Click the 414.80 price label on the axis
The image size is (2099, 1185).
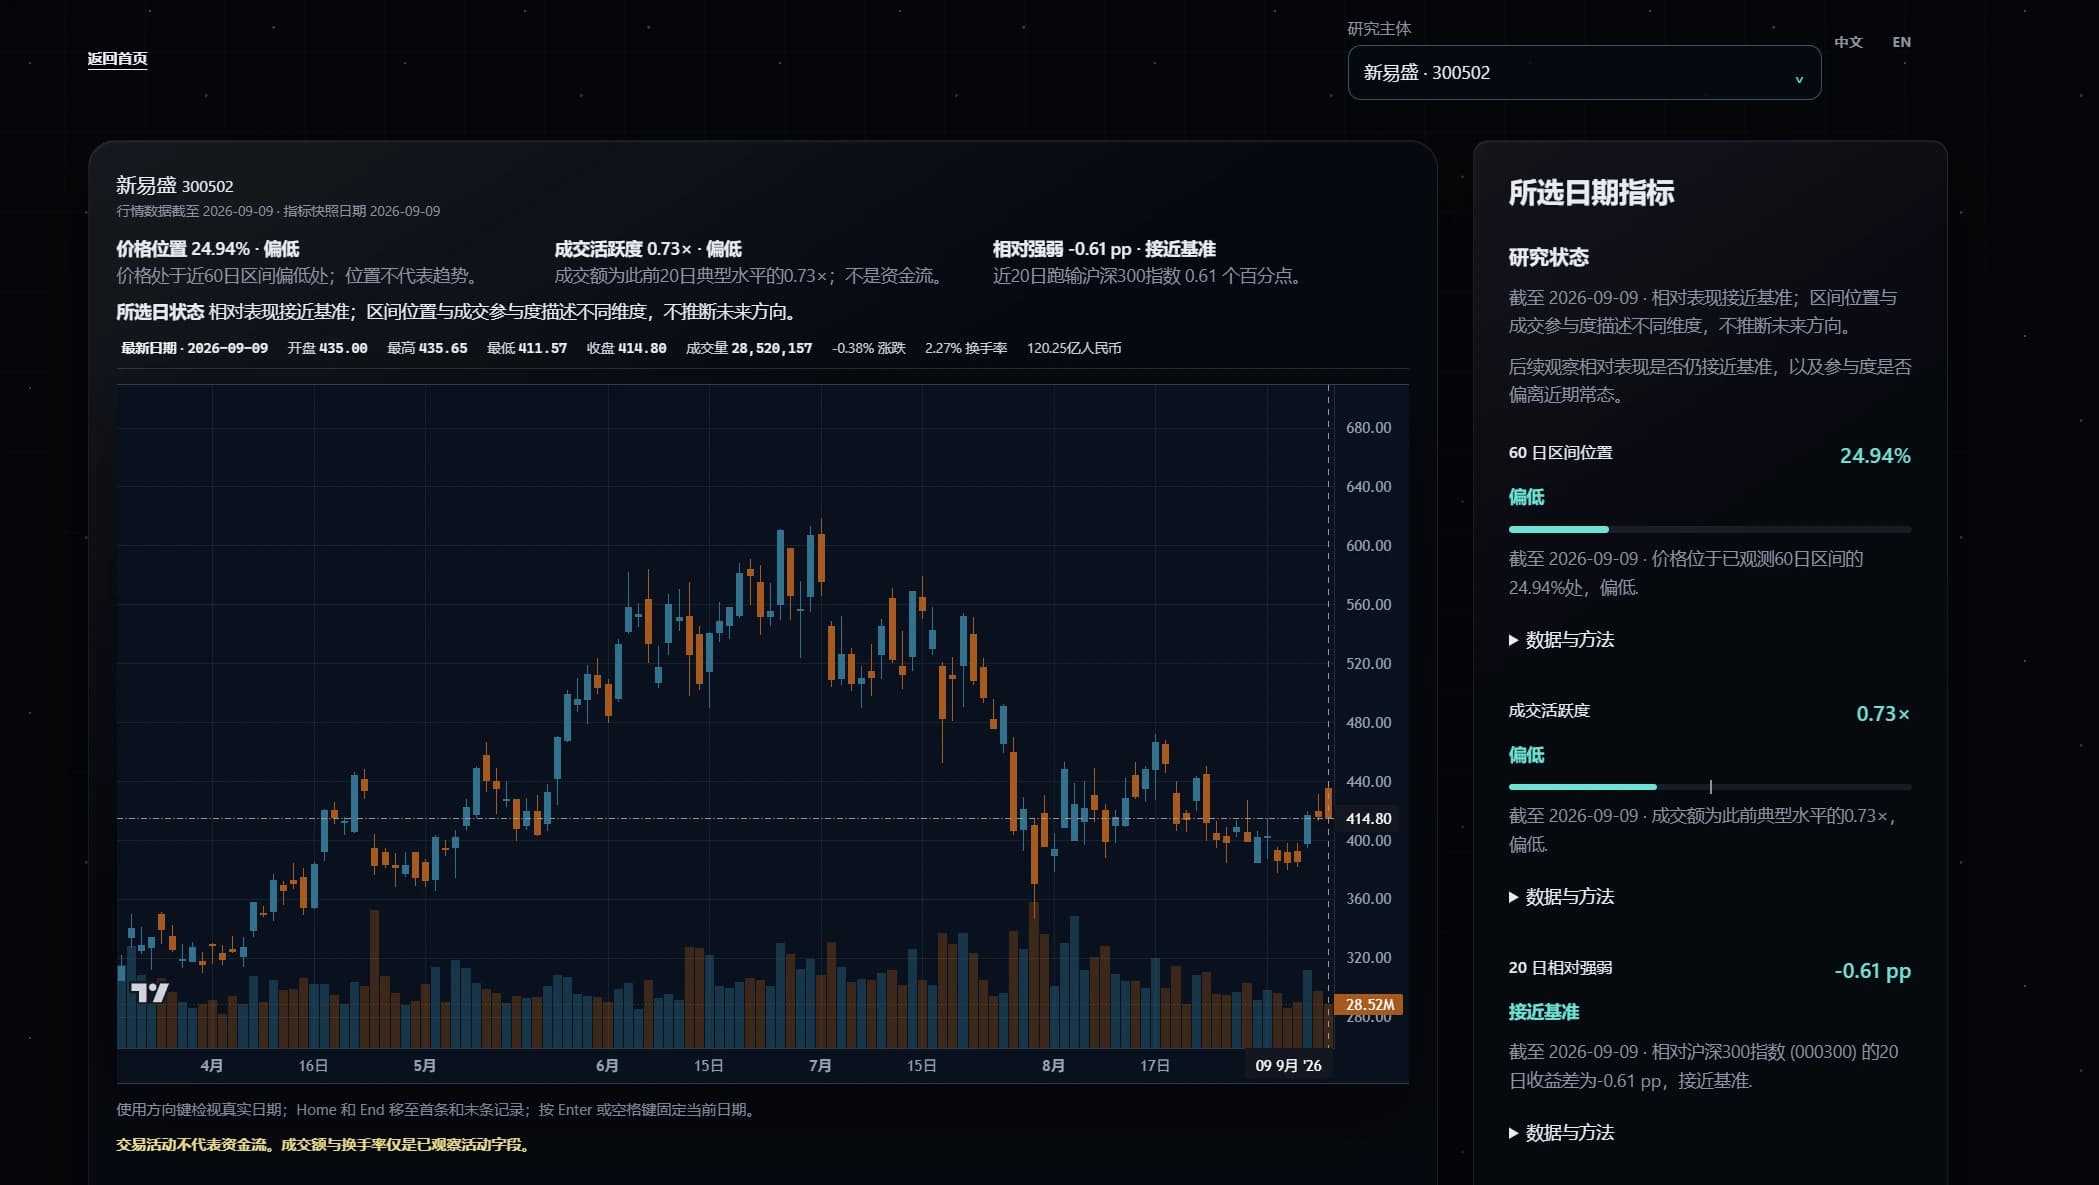[x=1368, y=818]
